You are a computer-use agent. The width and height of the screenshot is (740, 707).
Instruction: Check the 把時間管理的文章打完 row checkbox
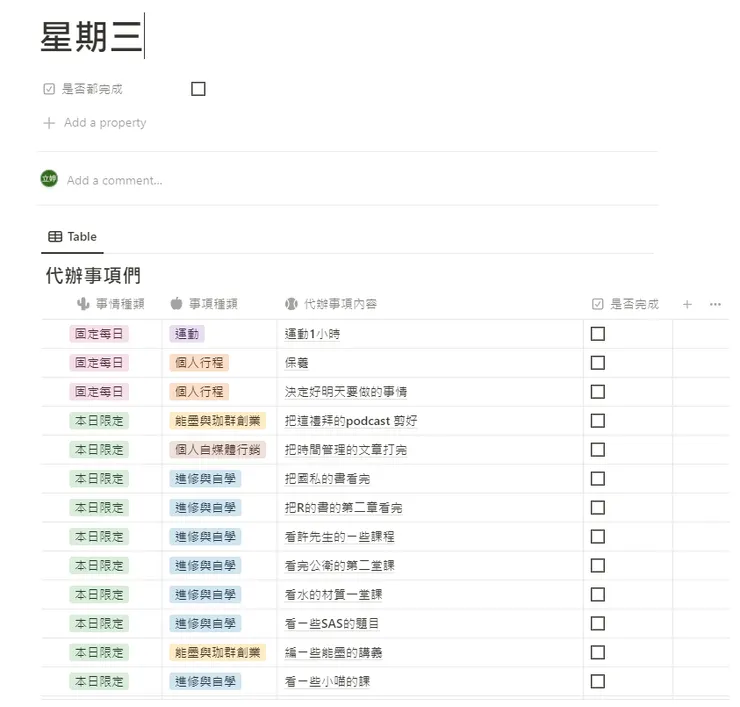coord(598,450)
